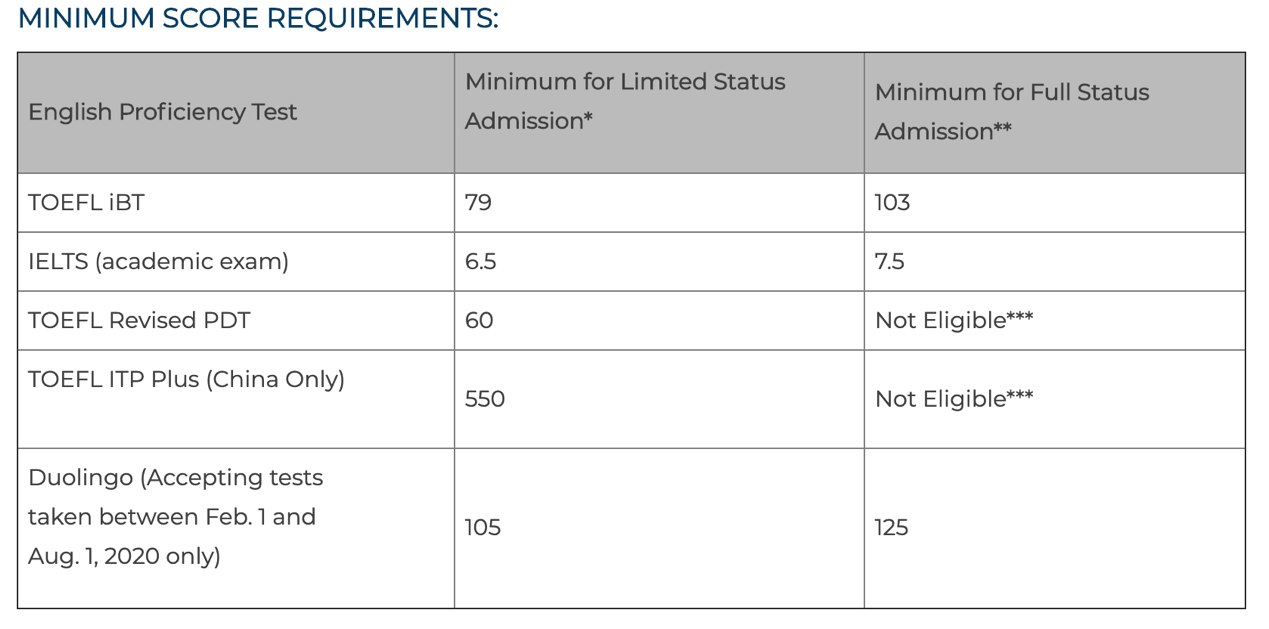Click the TOEFL iBT full score 103
This screenshot has width=1269, height=629.
892,202
